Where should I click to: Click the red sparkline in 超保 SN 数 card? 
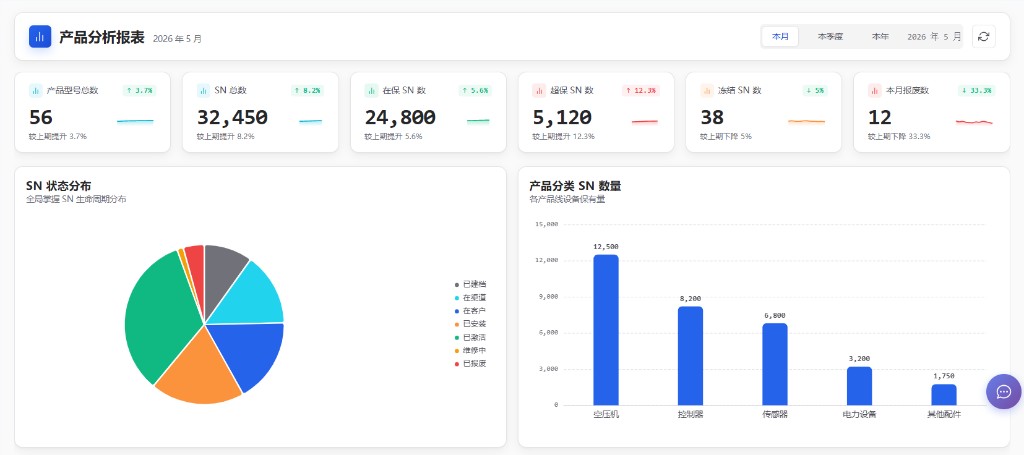click(x=645, y=121)
